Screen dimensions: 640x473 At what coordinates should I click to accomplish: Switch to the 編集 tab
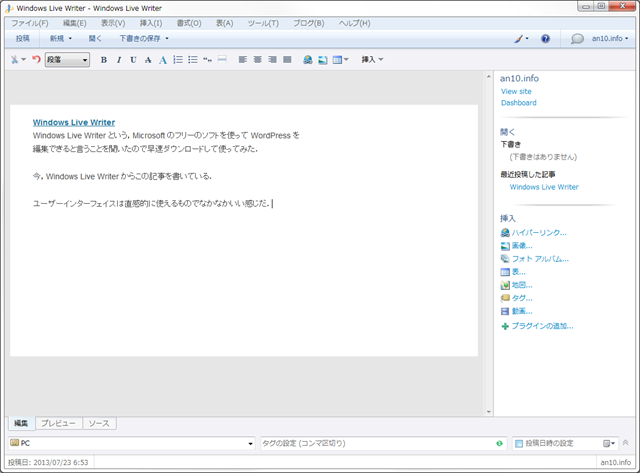pos(21,423)
